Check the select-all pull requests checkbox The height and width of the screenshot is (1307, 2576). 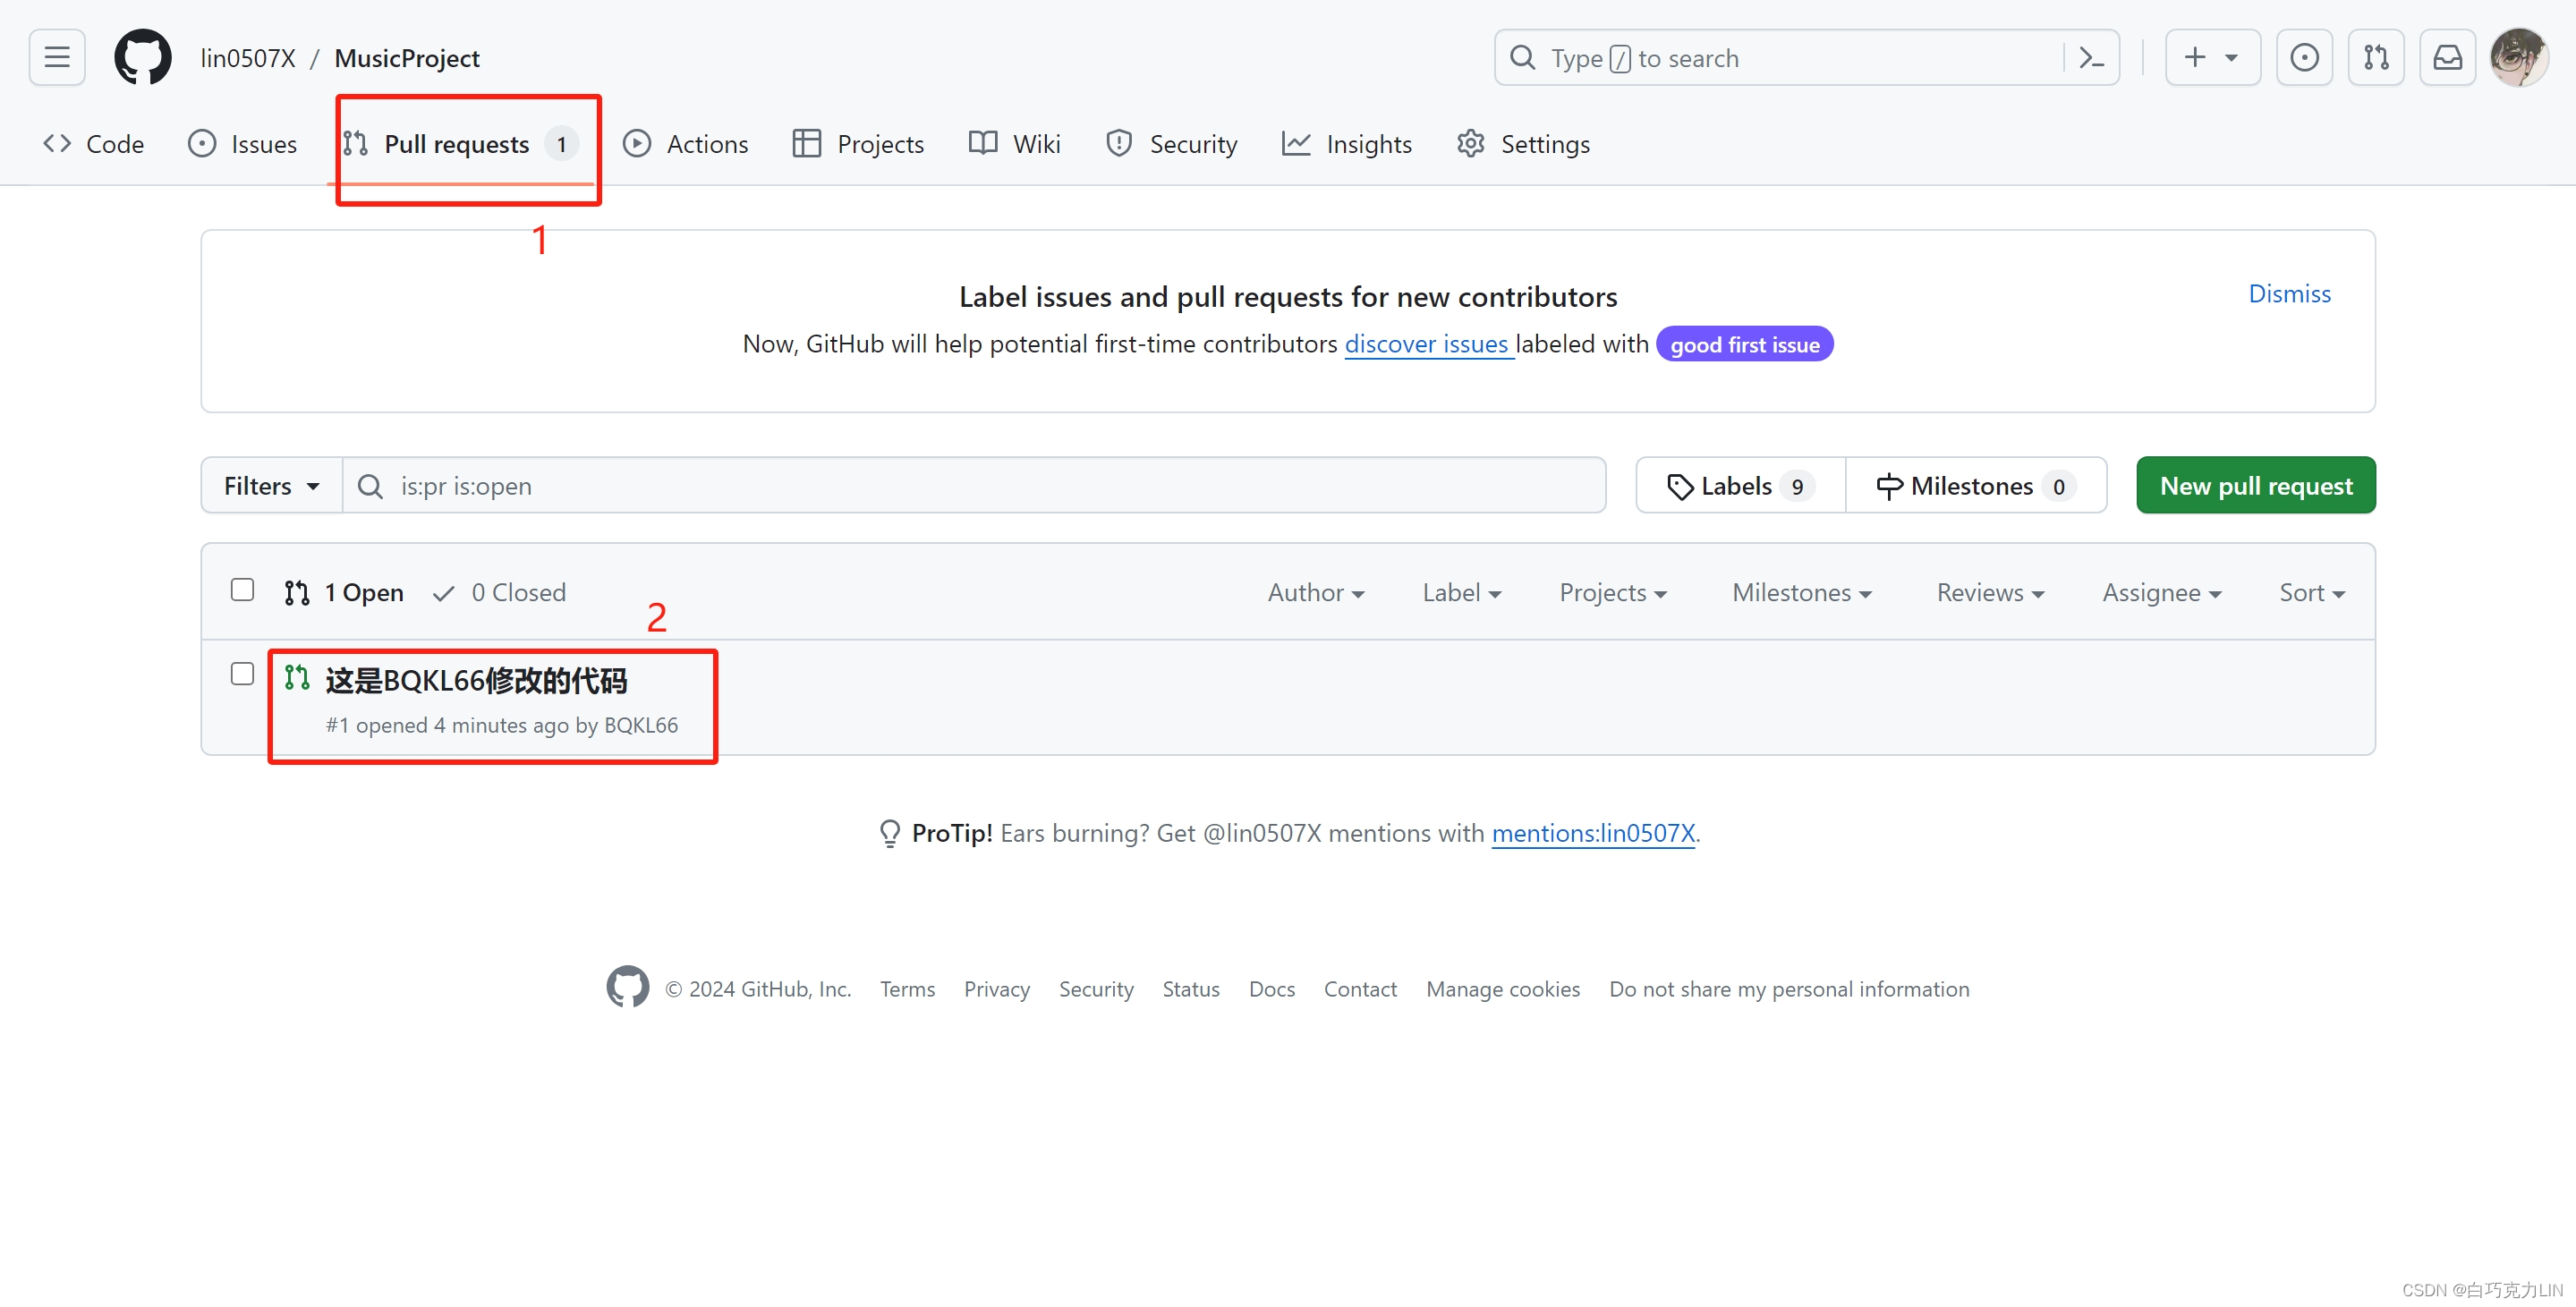[x=242, y=590]
